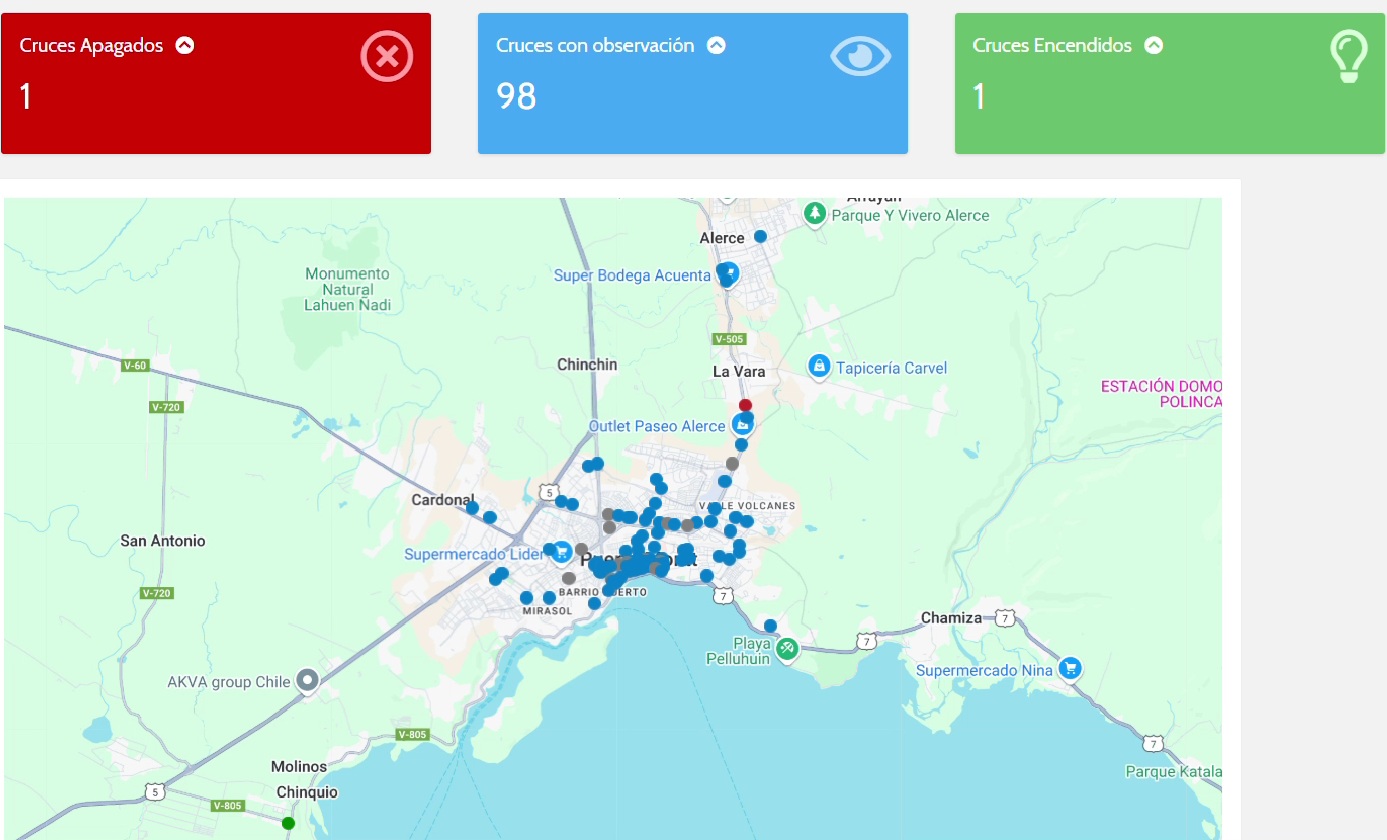Open the Parque Y Vivero Alerce pin

pos(816,213)
